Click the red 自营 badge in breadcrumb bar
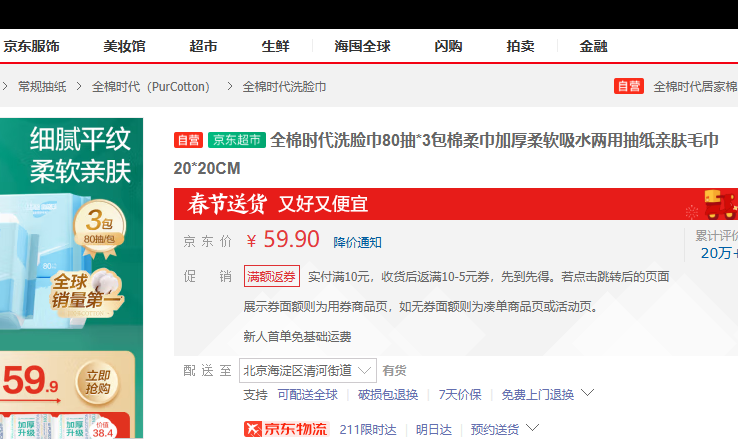738x439 pixels. pyautogui.click(x=629, y=86)
